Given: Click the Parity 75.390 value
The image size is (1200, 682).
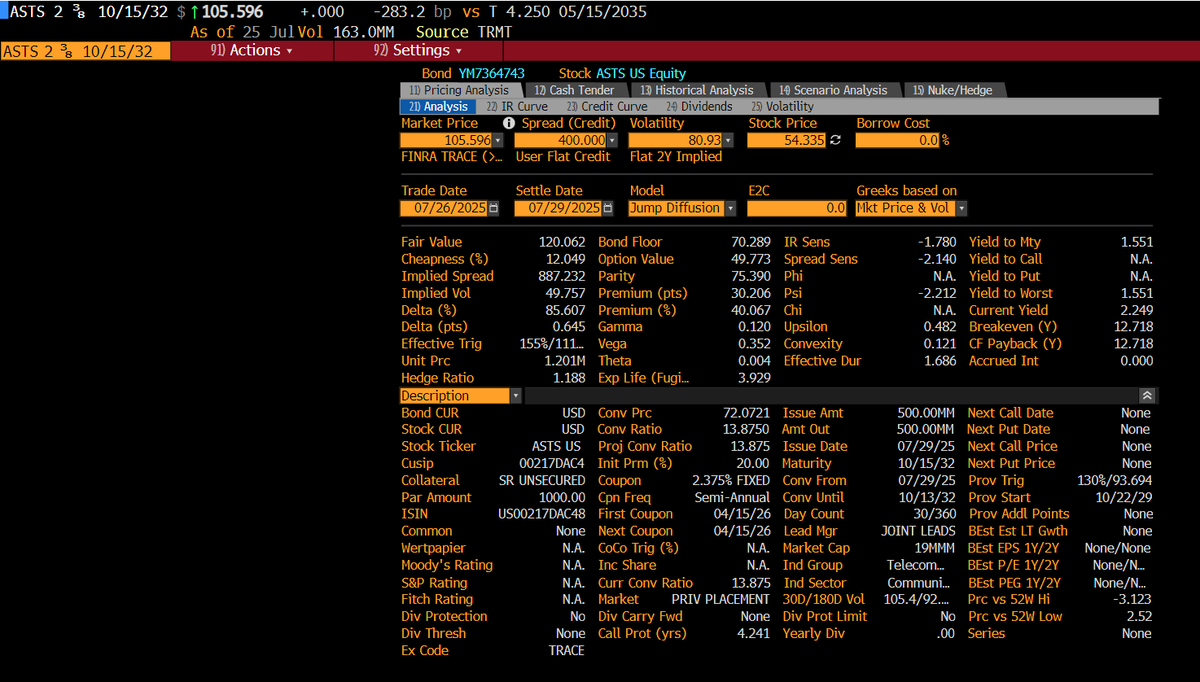Looking at the screenshot, I should point(752,276).
